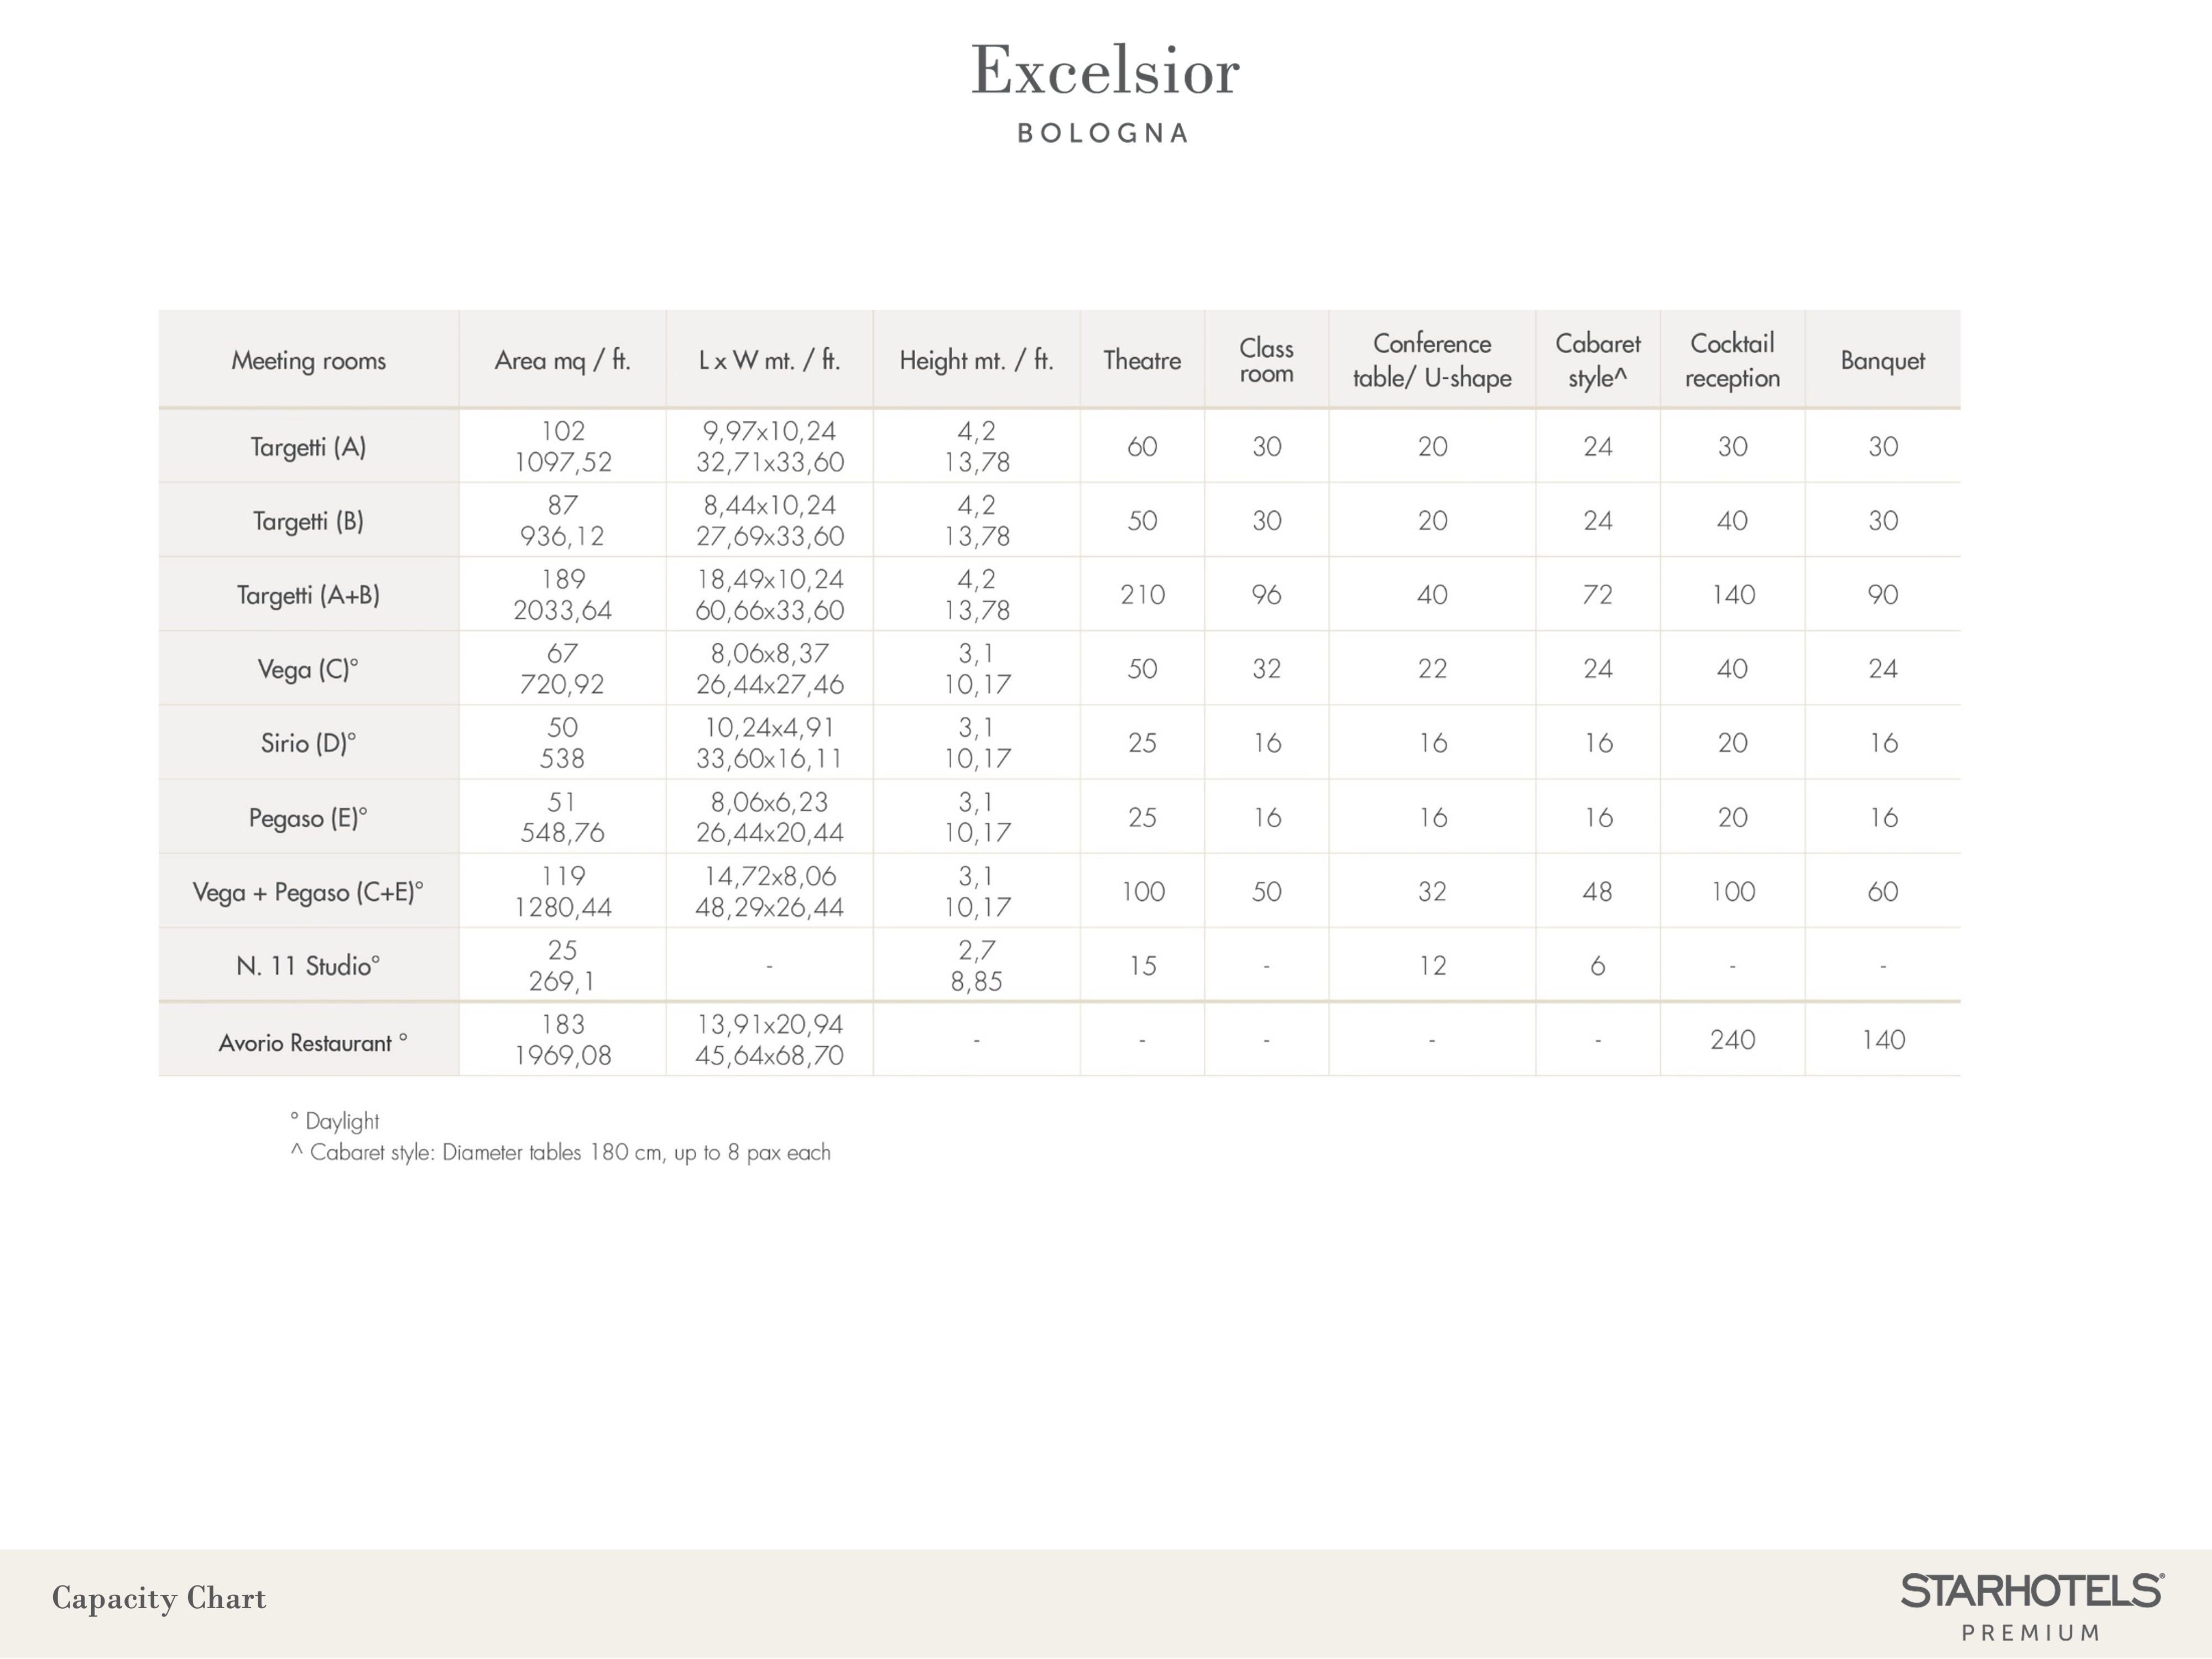2212x1659 pixels.
Task: Click Cocktail value 240 for Avorio Restaurant
Action: click(x=1732, y=1040)
